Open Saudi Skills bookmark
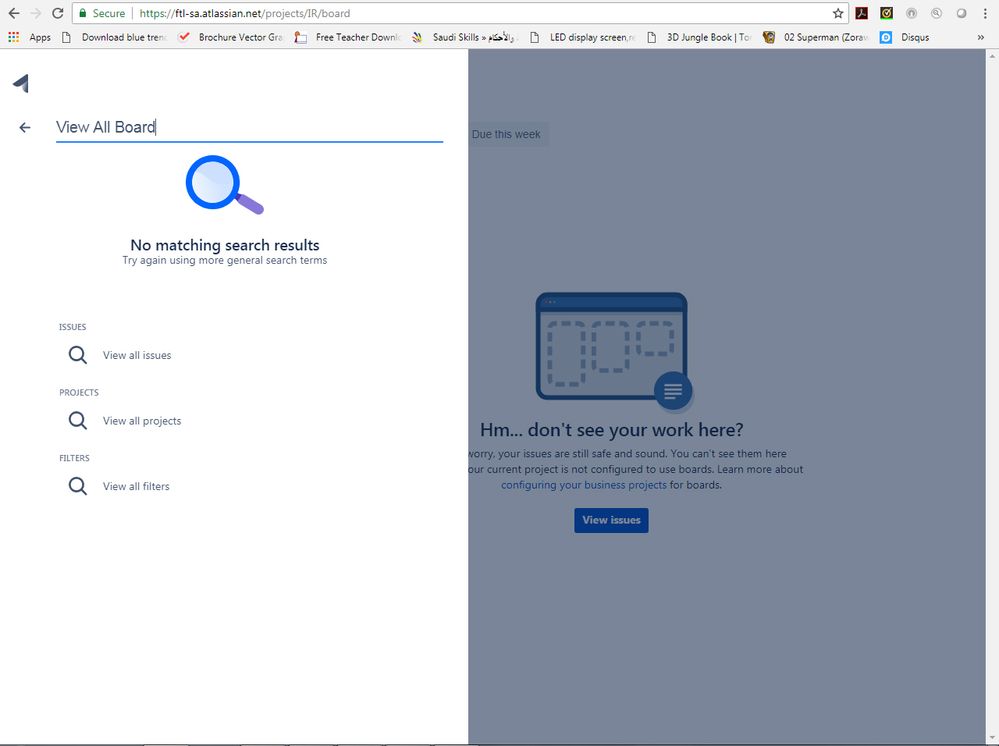 click(464, 38)
